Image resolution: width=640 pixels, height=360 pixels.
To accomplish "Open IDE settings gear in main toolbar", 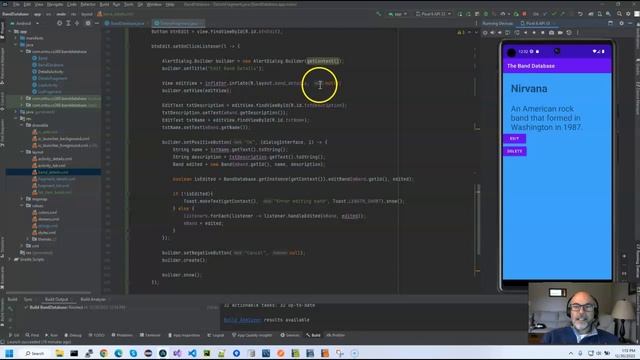I will (628, 14).
